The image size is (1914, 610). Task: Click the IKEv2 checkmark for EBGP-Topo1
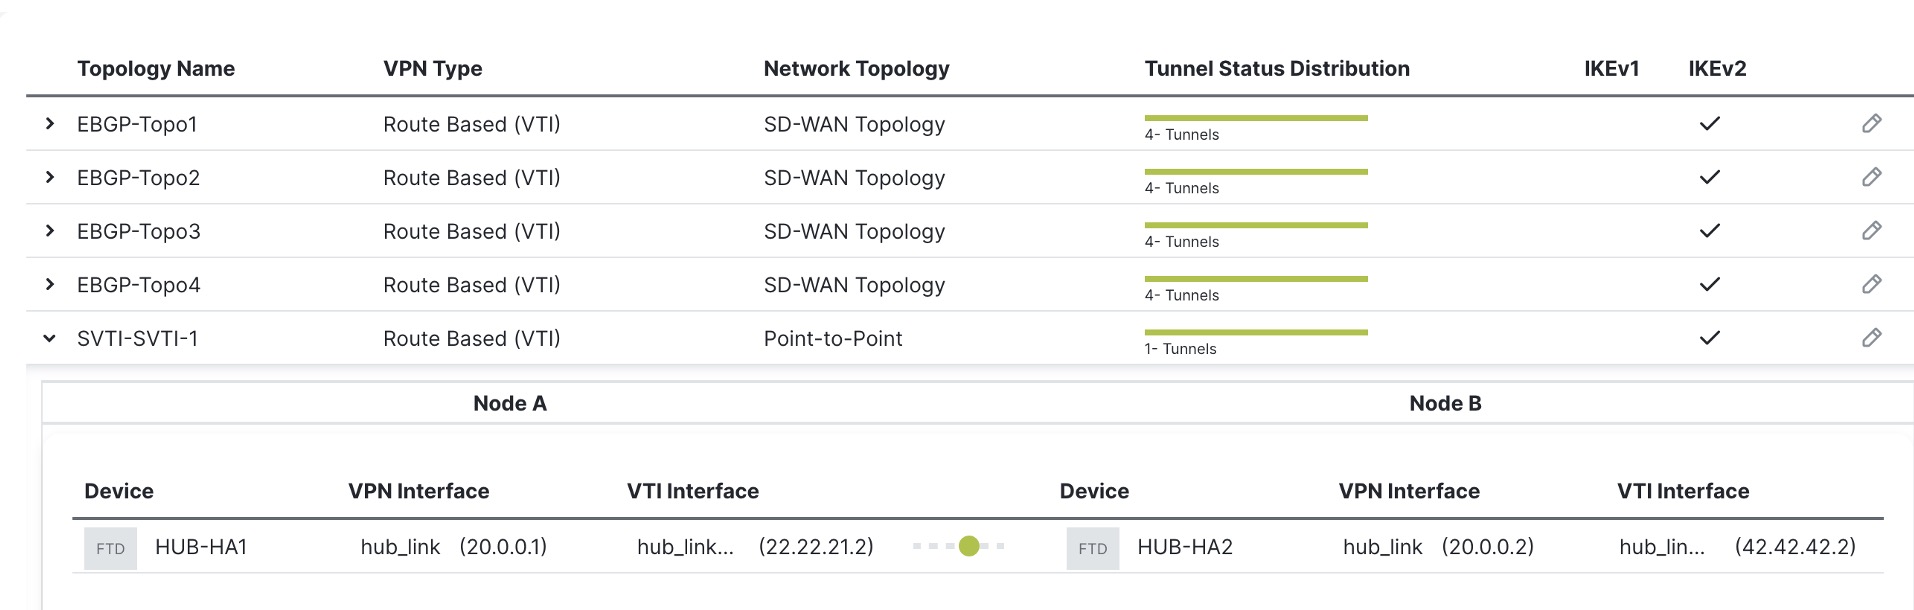[1710, 124]
